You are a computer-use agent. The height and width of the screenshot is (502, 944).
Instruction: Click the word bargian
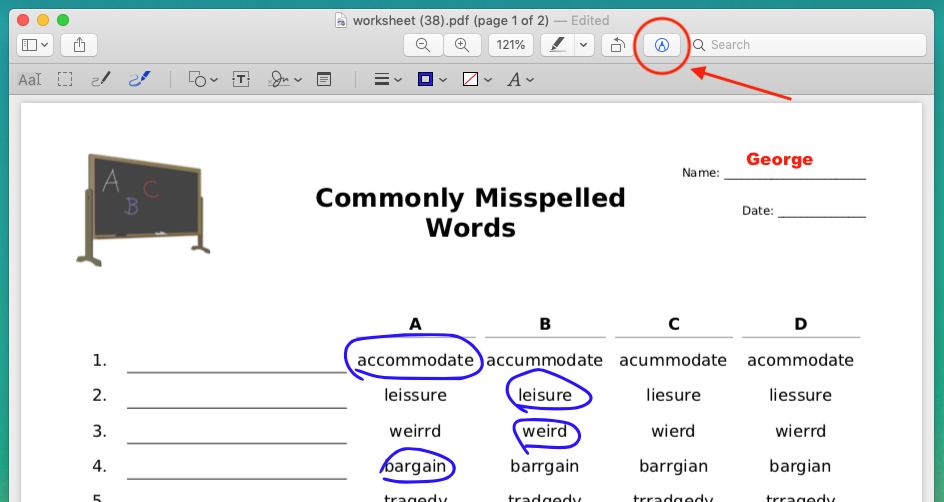(x=800, y=466)
